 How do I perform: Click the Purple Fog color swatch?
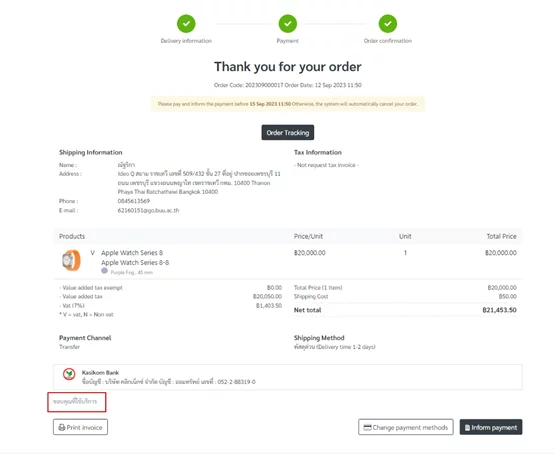click(x=104, y=271)
